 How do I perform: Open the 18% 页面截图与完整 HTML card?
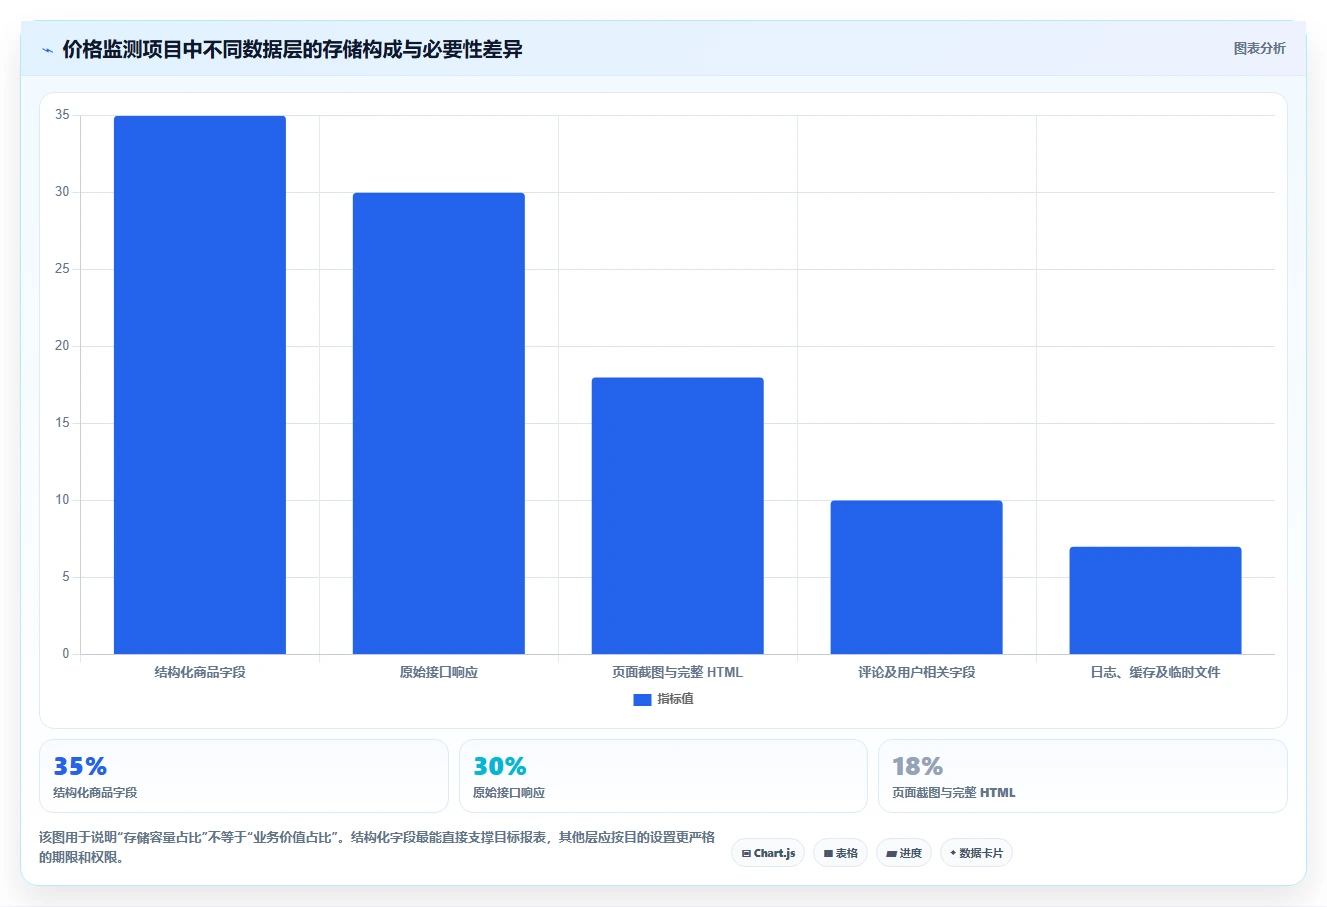[x=1083, y=776]
